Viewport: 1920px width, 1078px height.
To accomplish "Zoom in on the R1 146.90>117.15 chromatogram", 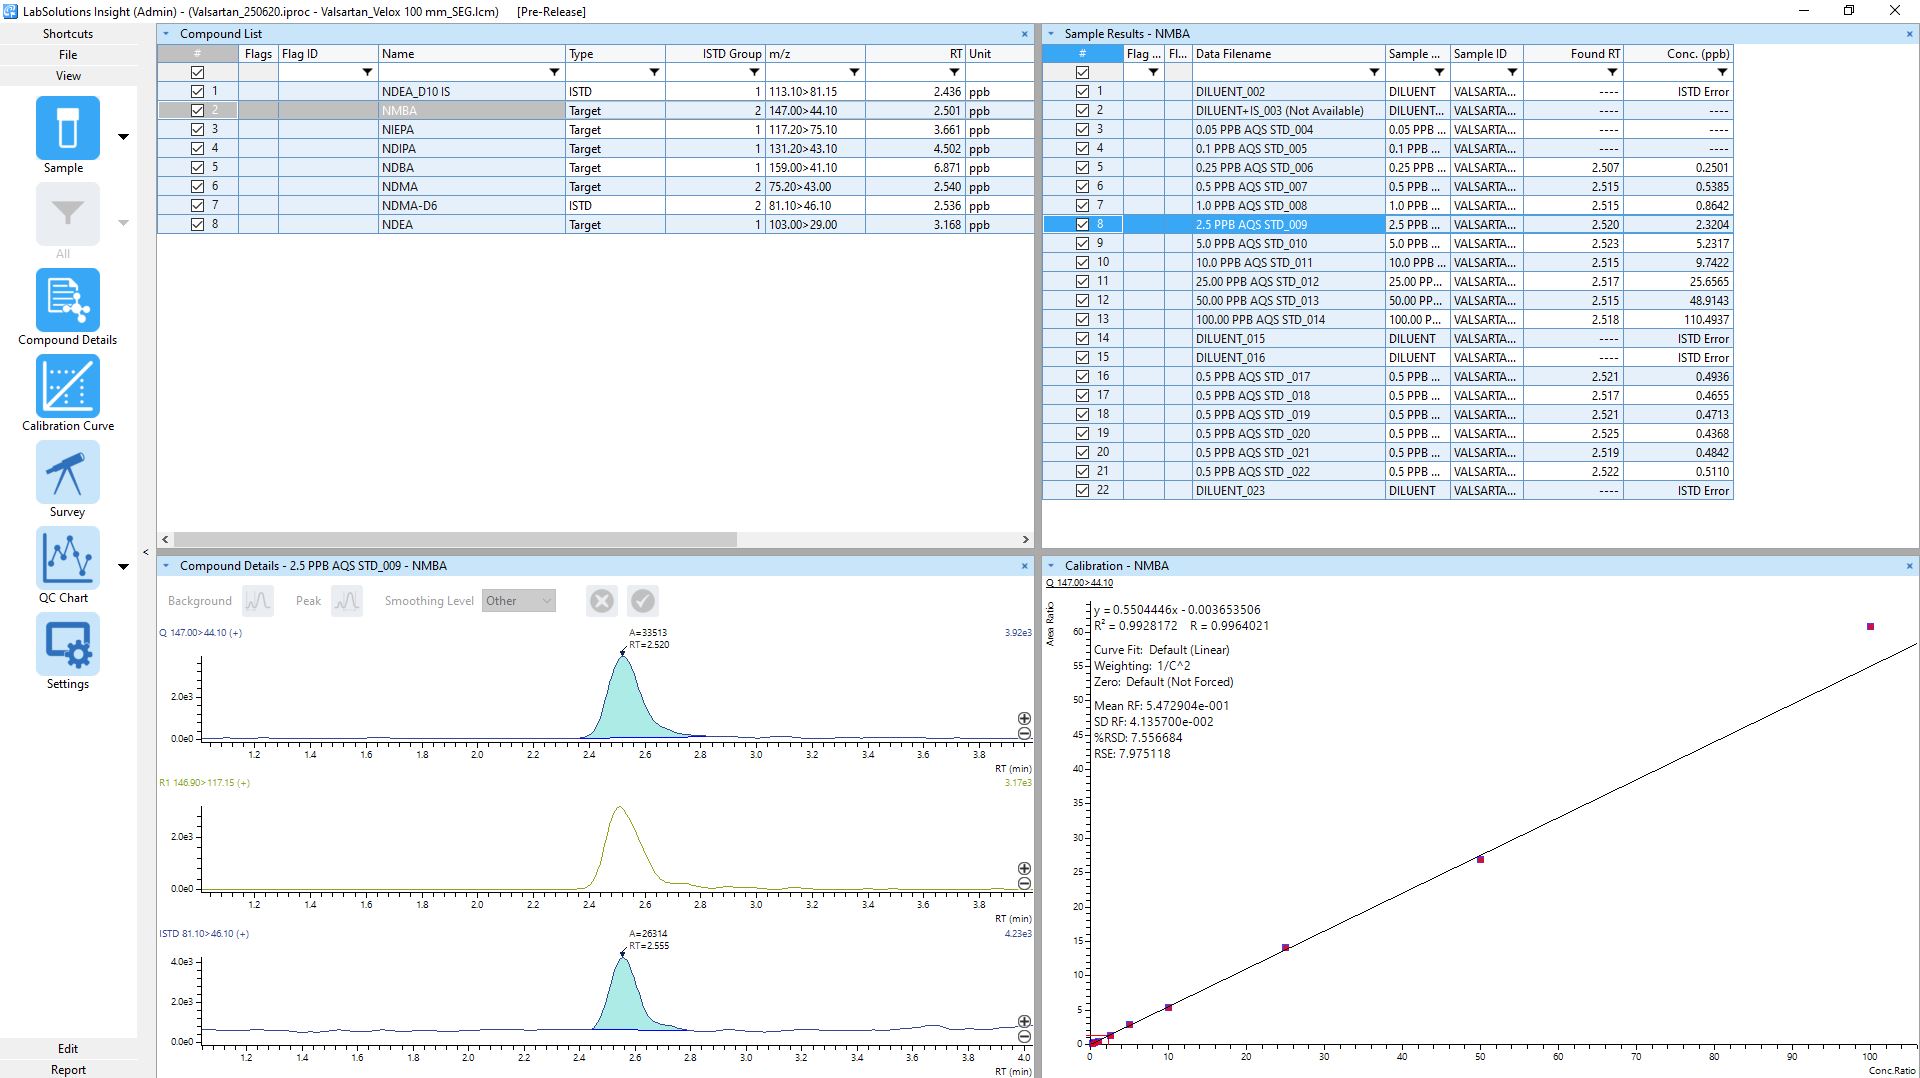I will pyautogui.click(x=1024, y=869).
